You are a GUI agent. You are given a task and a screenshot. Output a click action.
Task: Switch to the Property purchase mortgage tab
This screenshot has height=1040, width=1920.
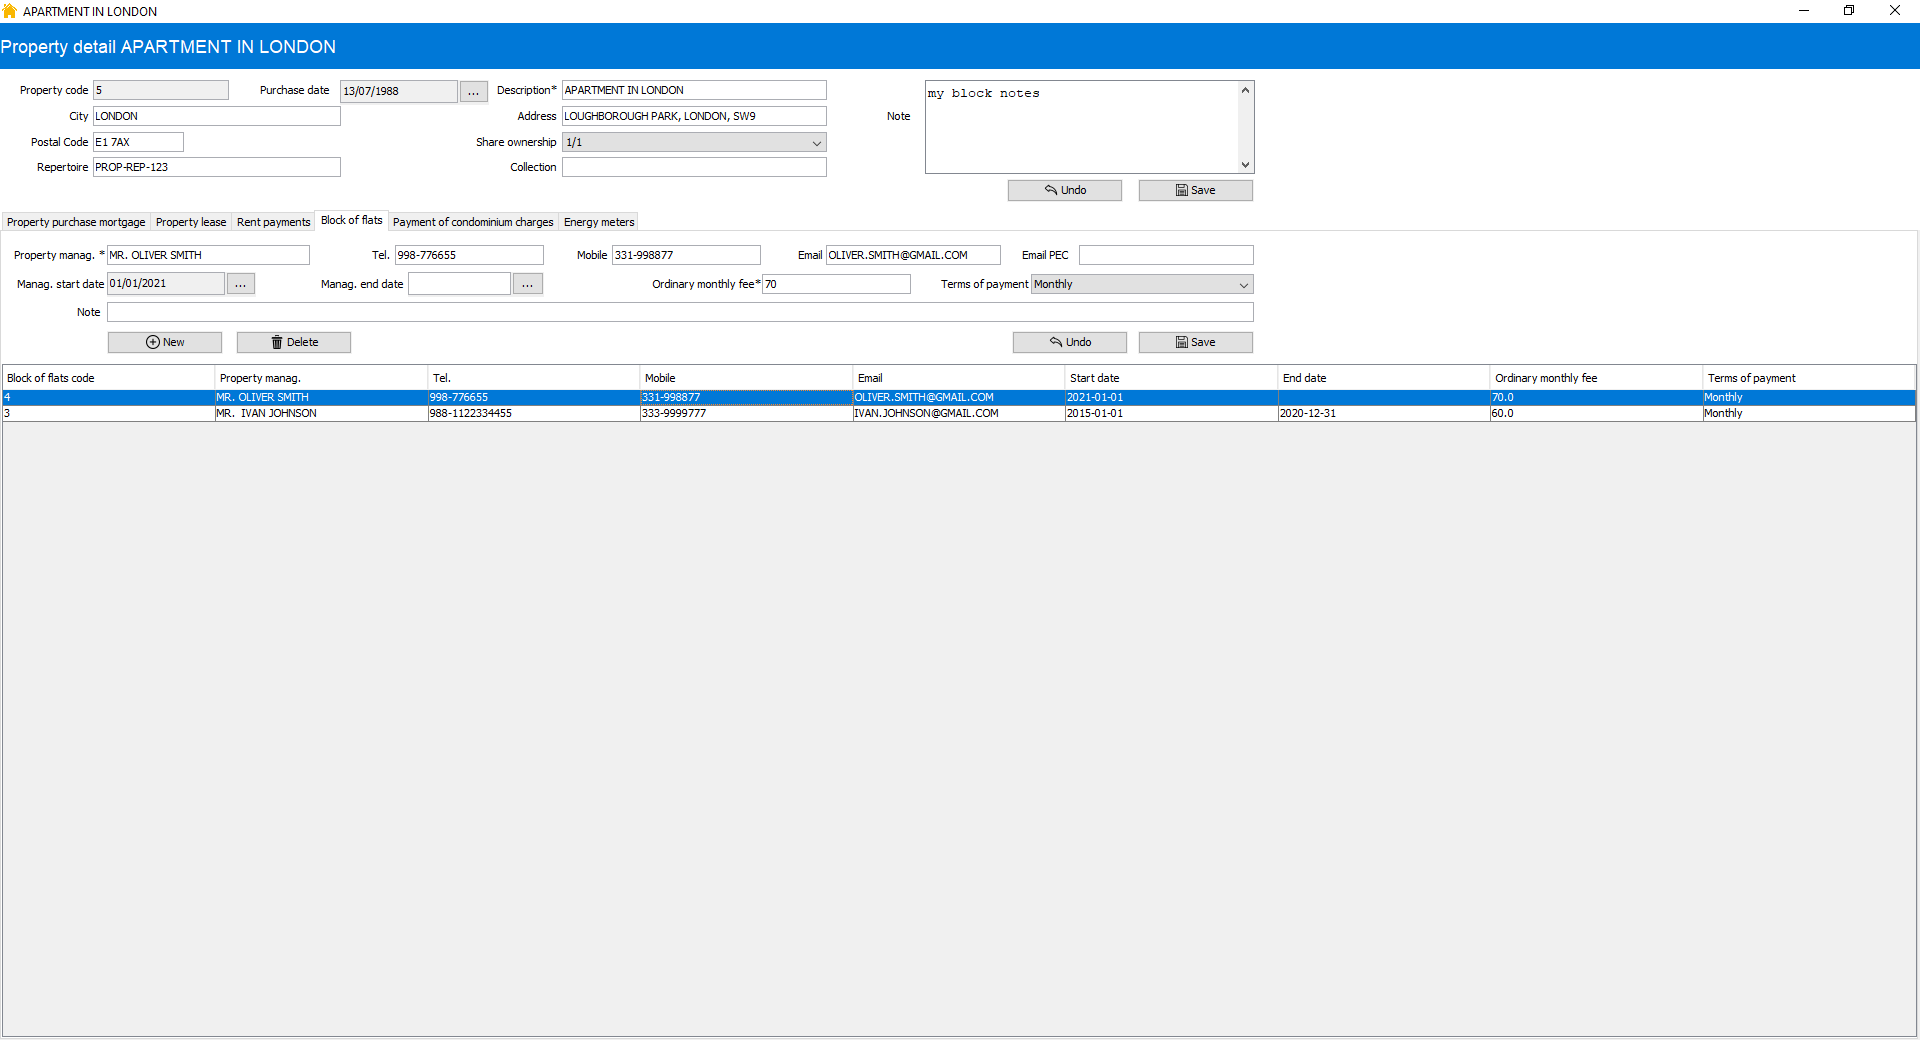(76, 222)
